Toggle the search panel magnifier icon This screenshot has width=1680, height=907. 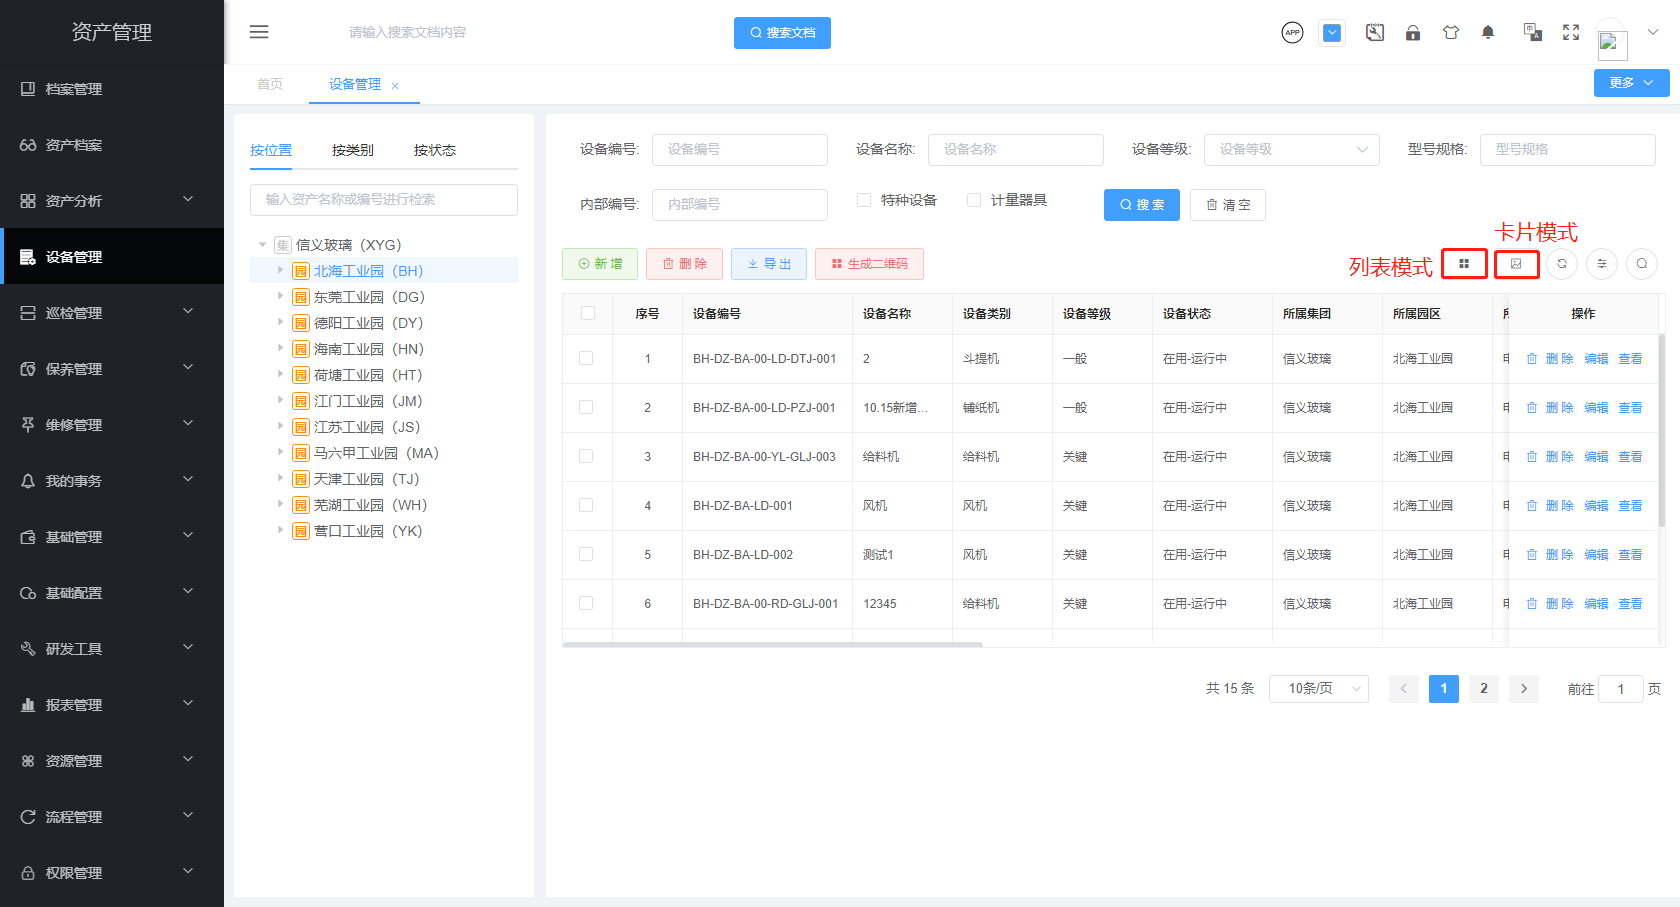point(1642,264)
